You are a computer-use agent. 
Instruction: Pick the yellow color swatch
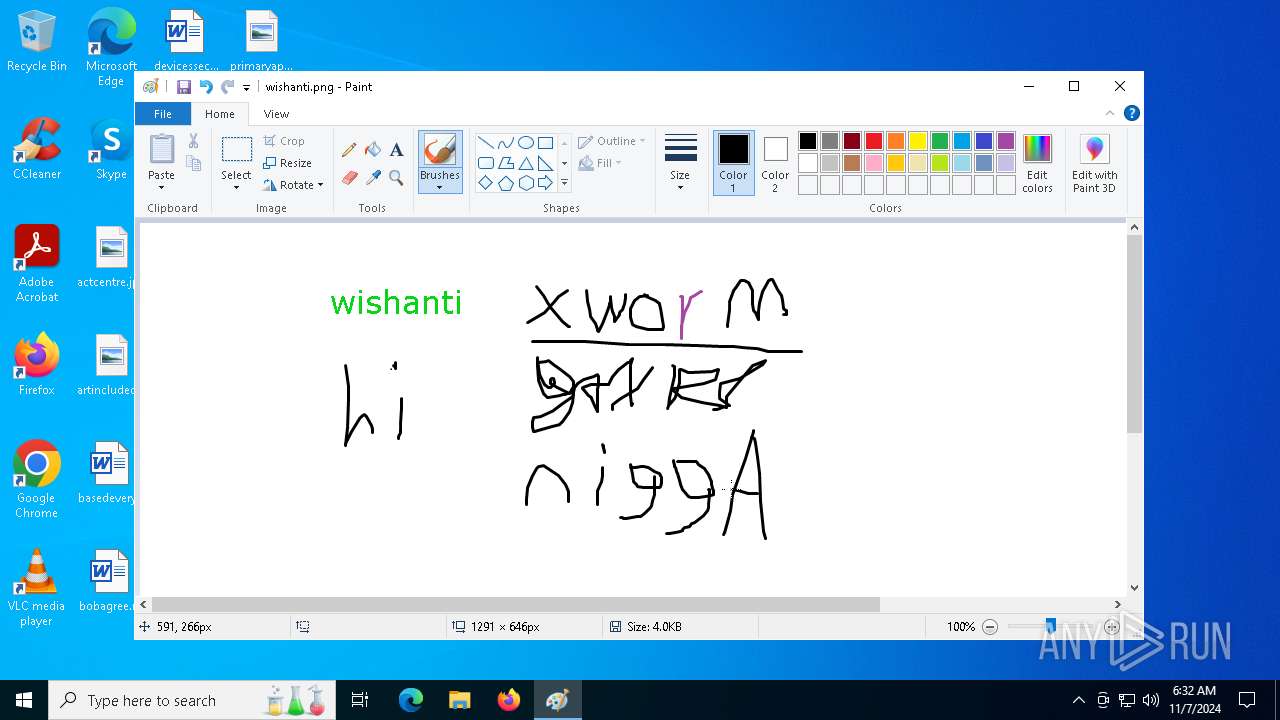coord(918,141)
